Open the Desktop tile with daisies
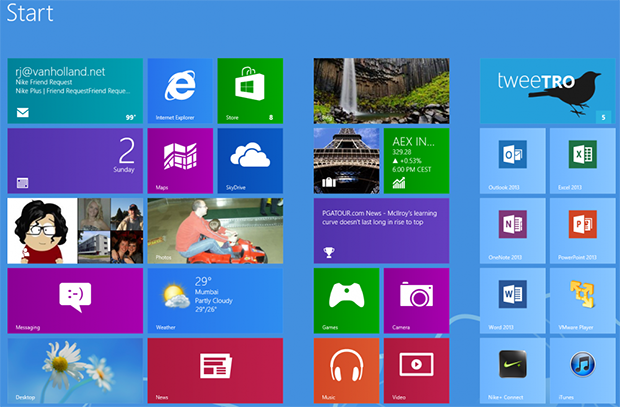The height and width of the screenshot is (407, 620). click(x=75, y=371)
